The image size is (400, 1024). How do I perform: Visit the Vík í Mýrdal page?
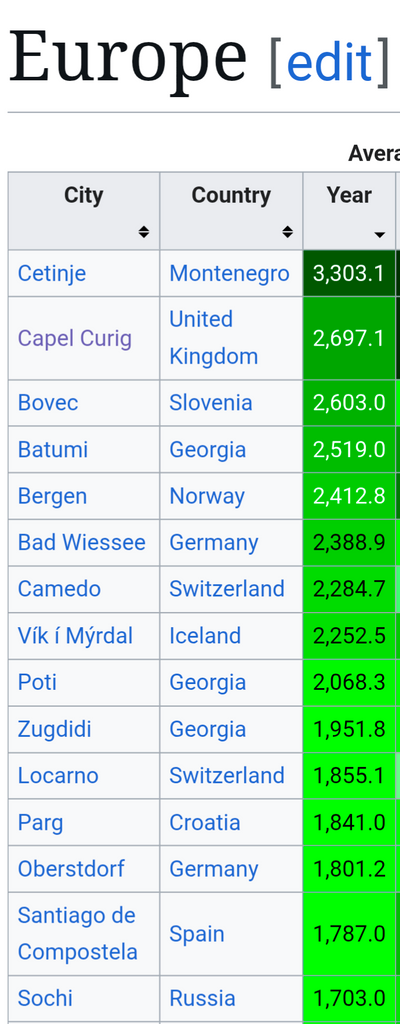pos(75,635)
